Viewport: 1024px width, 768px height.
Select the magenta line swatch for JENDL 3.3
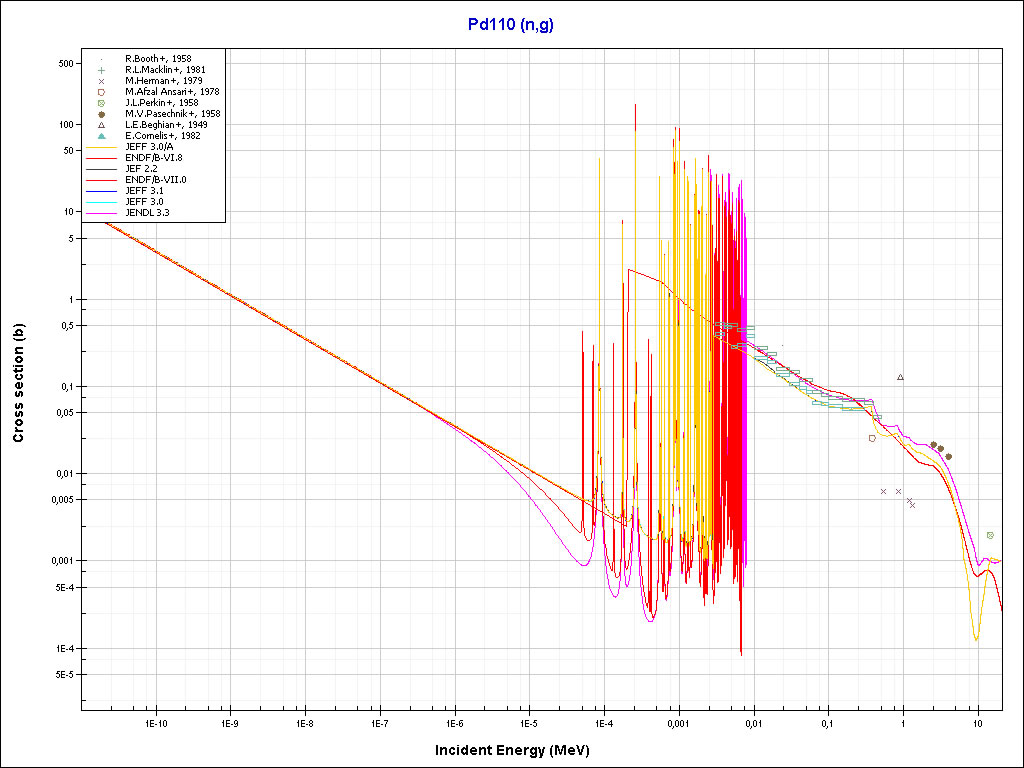102,212
